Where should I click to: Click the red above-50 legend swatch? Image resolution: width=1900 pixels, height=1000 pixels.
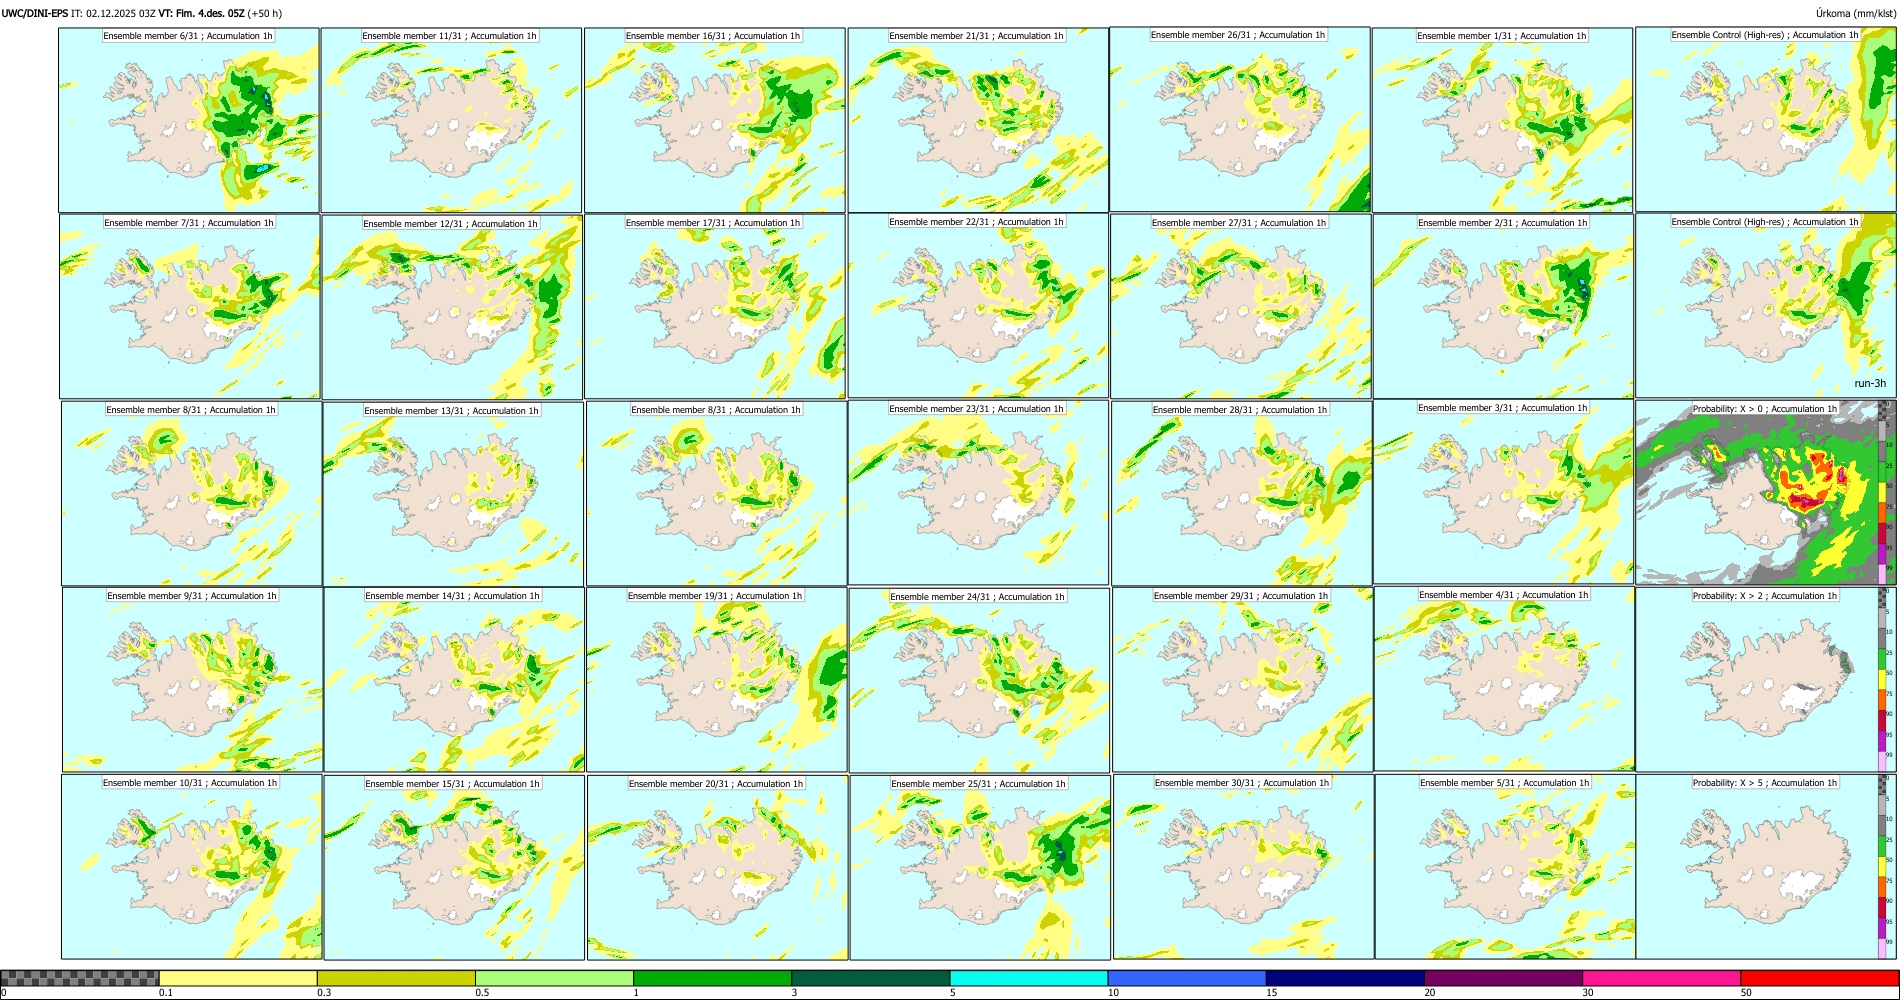tap(1819, 978)
